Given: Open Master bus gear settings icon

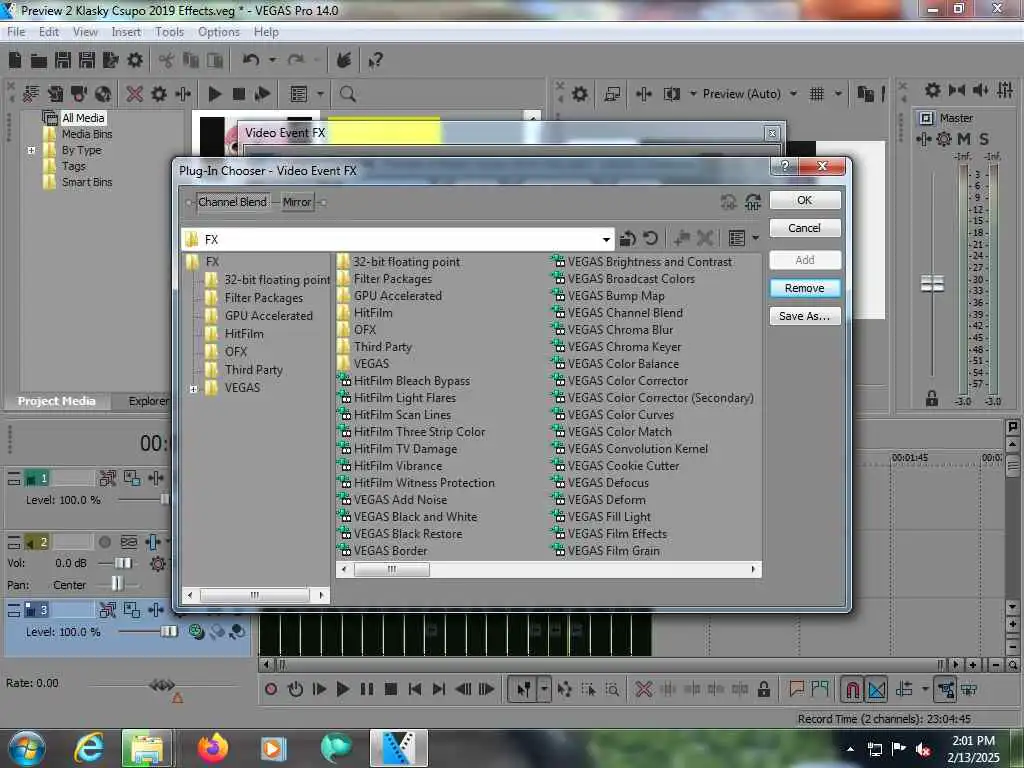Looking at the screenshot, I should 933,90.
